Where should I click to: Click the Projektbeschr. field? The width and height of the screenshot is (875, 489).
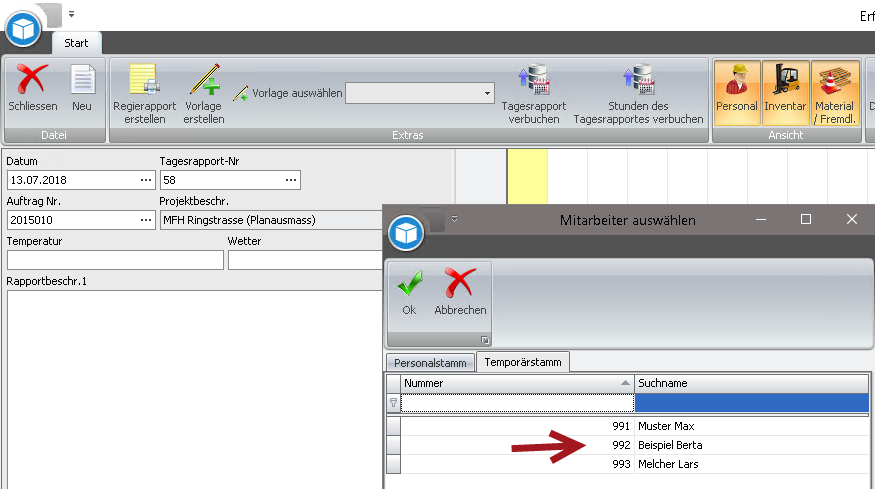[271, 220]
